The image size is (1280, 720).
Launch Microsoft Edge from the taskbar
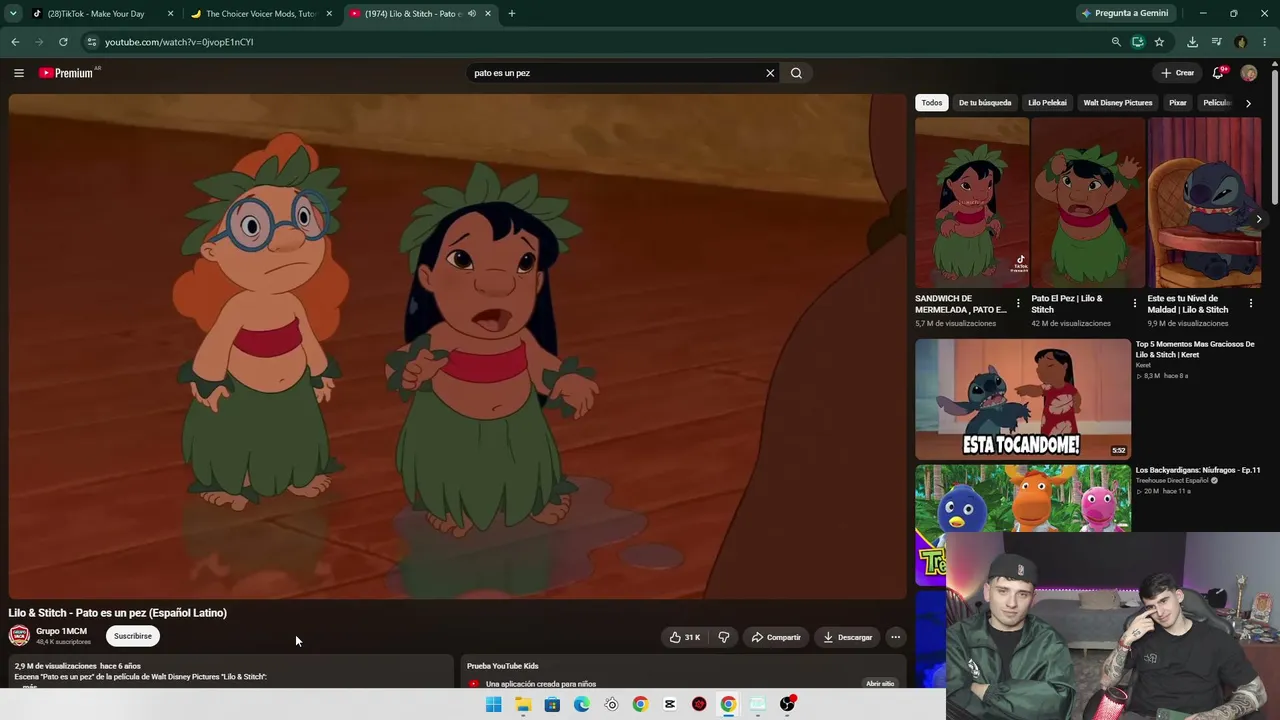pyautogui.click(x=582, y=704)
